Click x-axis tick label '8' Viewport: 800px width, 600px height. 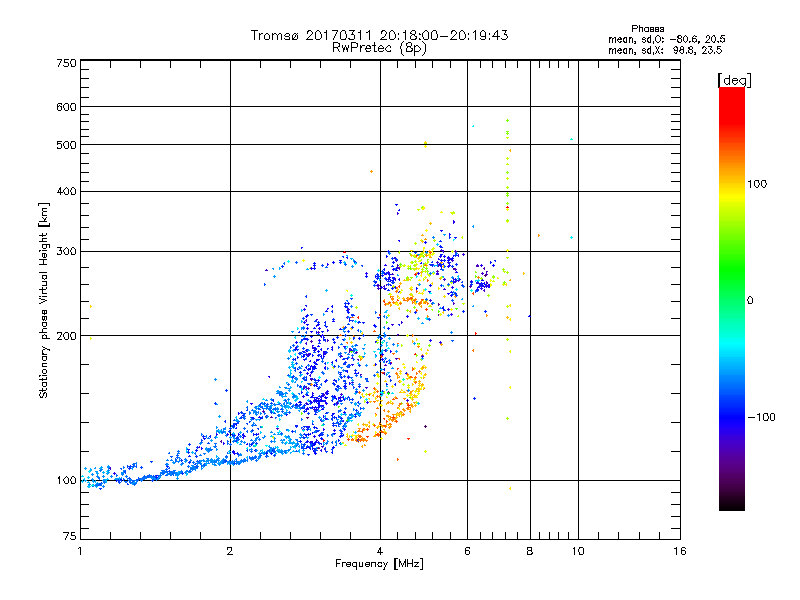[x=530, y=551]
